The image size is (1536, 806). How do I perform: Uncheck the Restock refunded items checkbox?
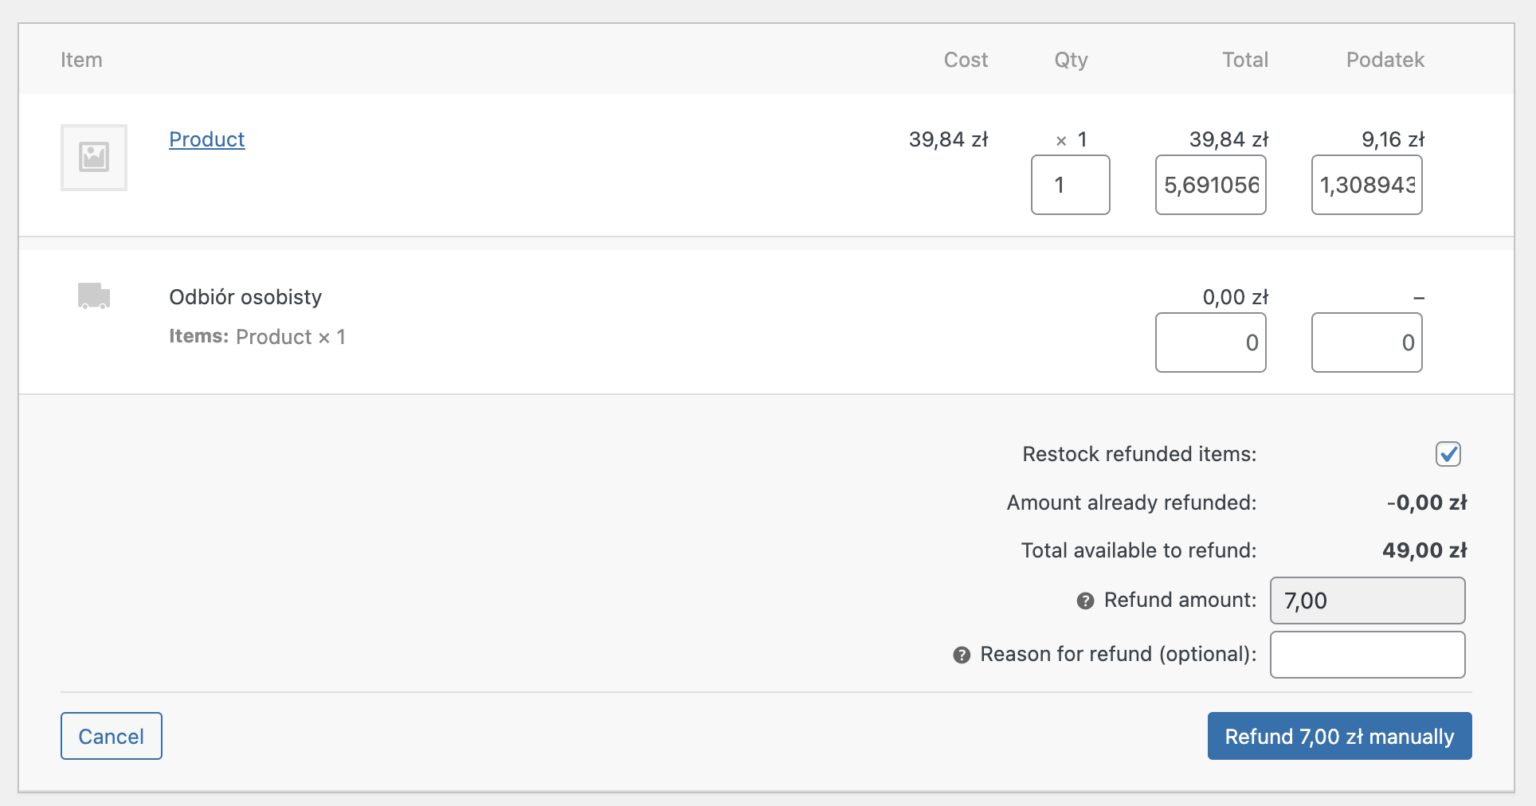click(x=1448, y=454)
